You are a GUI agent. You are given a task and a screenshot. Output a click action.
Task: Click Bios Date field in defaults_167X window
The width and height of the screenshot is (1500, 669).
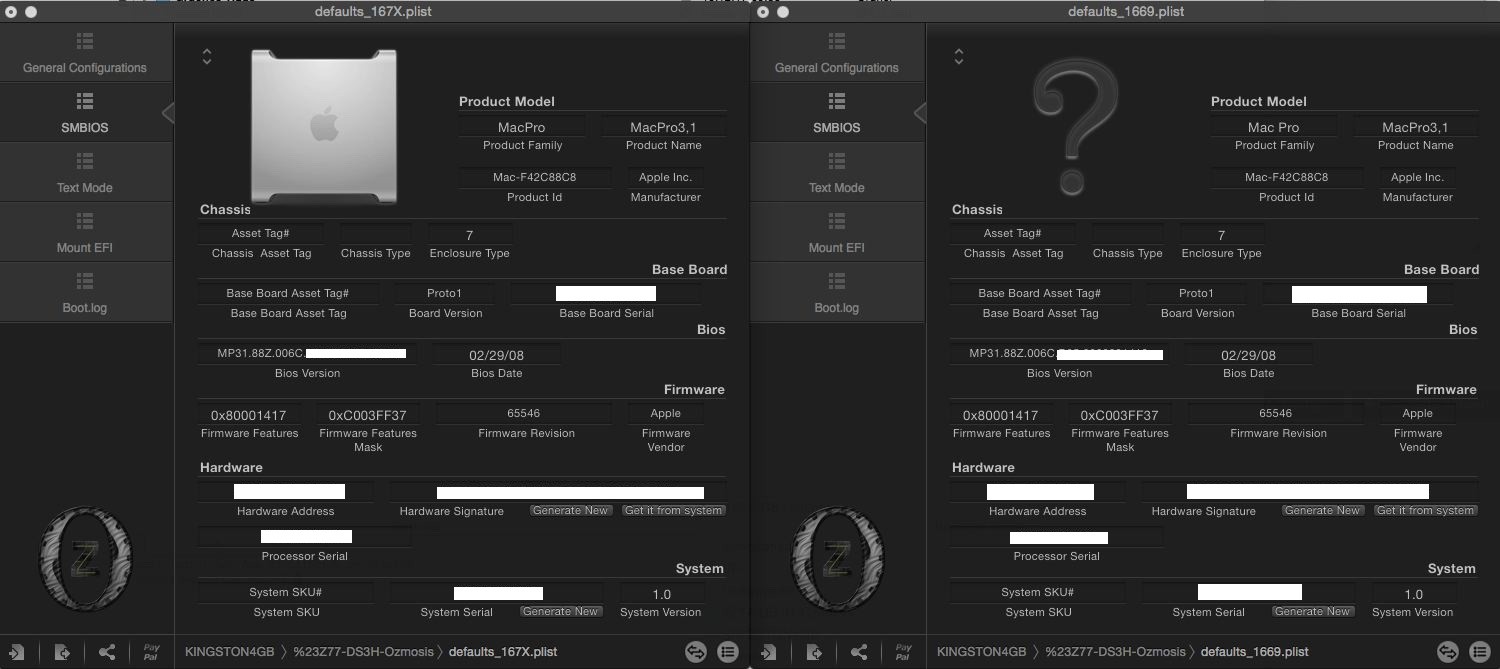[x=496, y=355]
